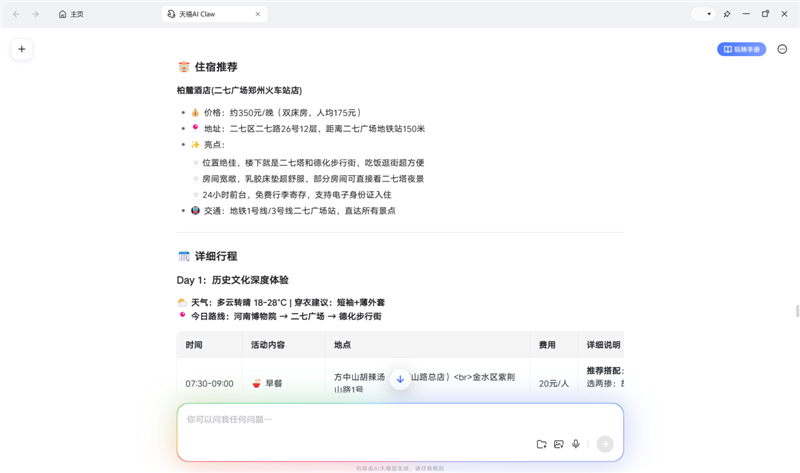
Task: Select the vertical scrollbar thumb
Action: (797, 310)
